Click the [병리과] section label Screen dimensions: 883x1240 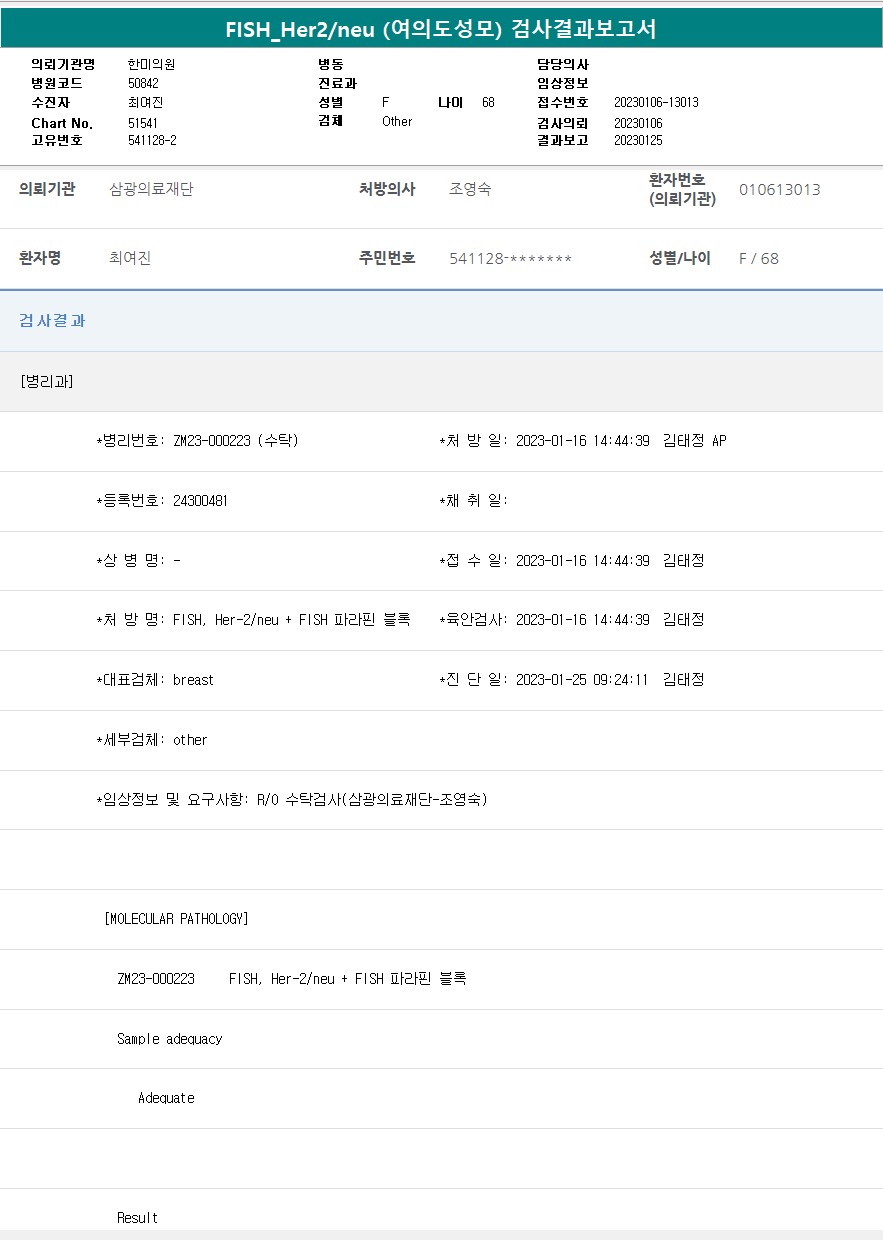click(x=46, y=381)
